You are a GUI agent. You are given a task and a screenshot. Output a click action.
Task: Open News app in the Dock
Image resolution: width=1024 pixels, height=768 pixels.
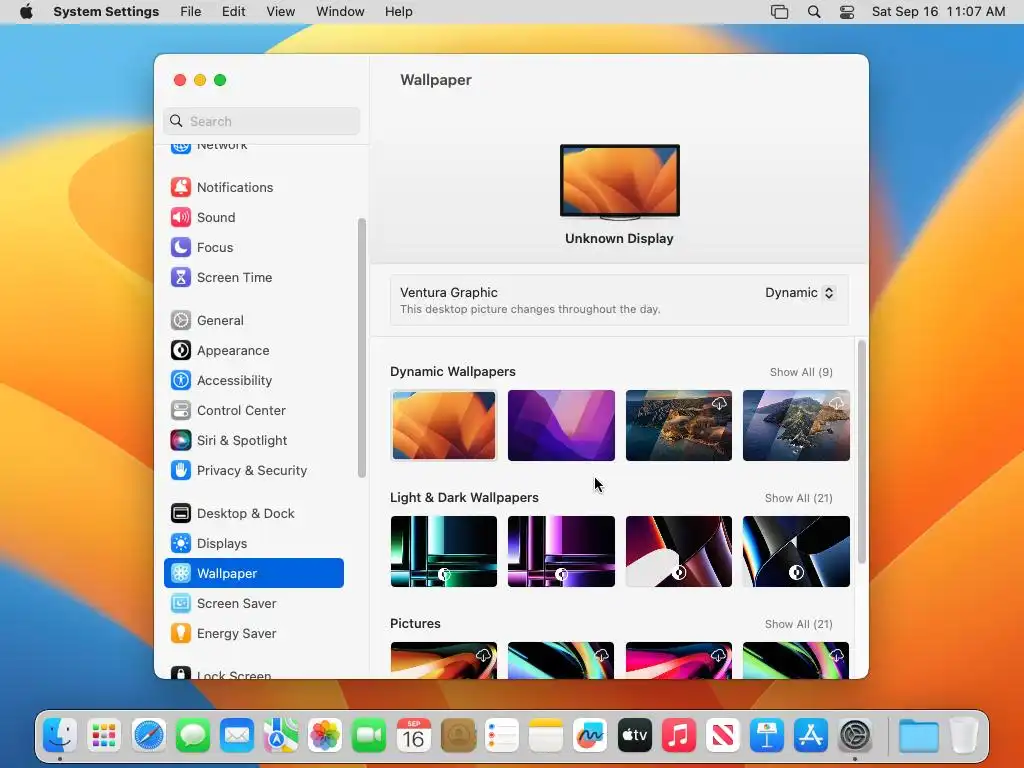pyautogui.click(x=723, y=735)
